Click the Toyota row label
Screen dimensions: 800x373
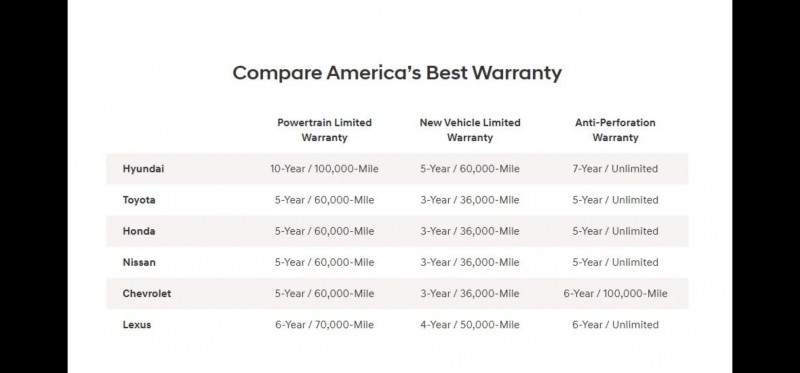click(x=139, y=200)
